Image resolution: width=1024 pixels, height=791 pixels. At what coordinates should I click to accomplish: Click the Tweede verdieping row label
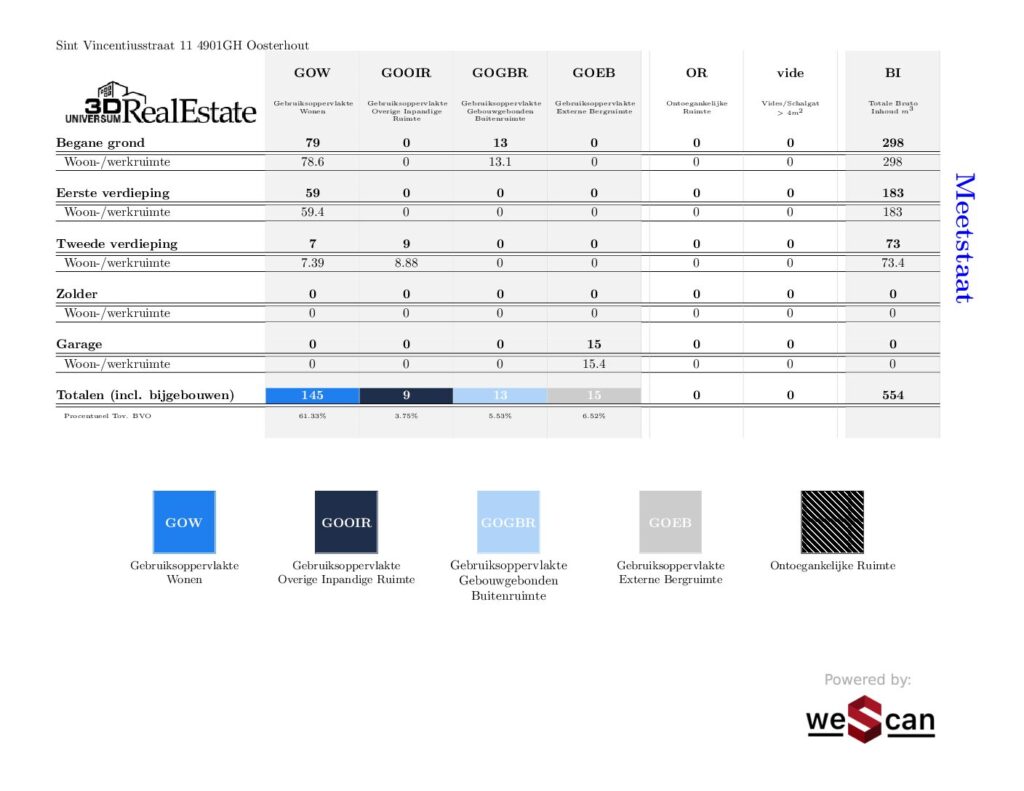pos(116,244)
